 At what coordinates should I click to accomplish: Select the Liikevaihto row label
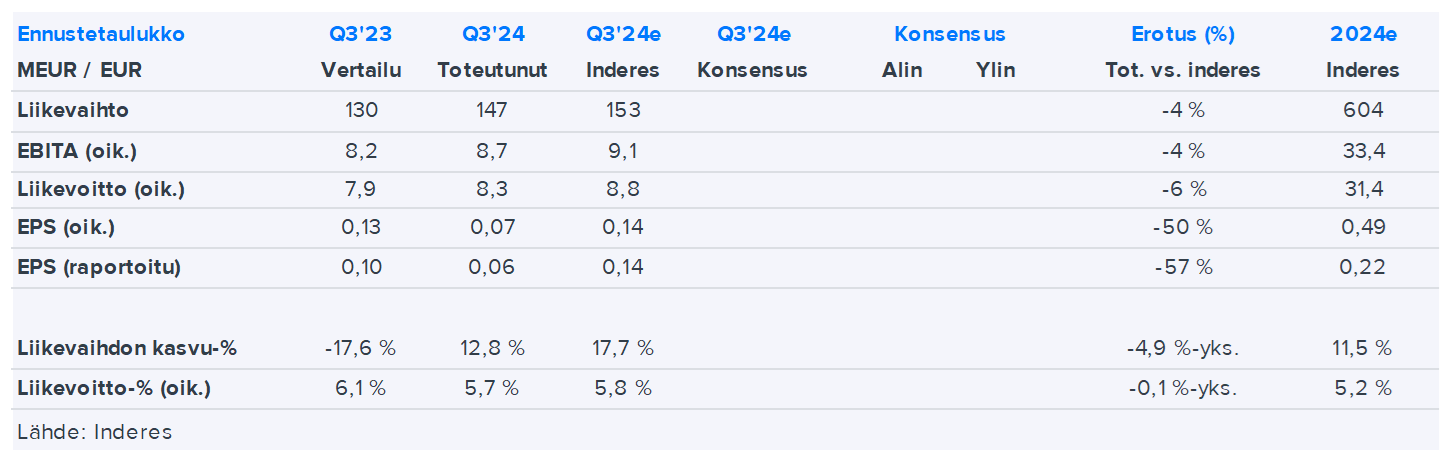(x=73, y=110)
